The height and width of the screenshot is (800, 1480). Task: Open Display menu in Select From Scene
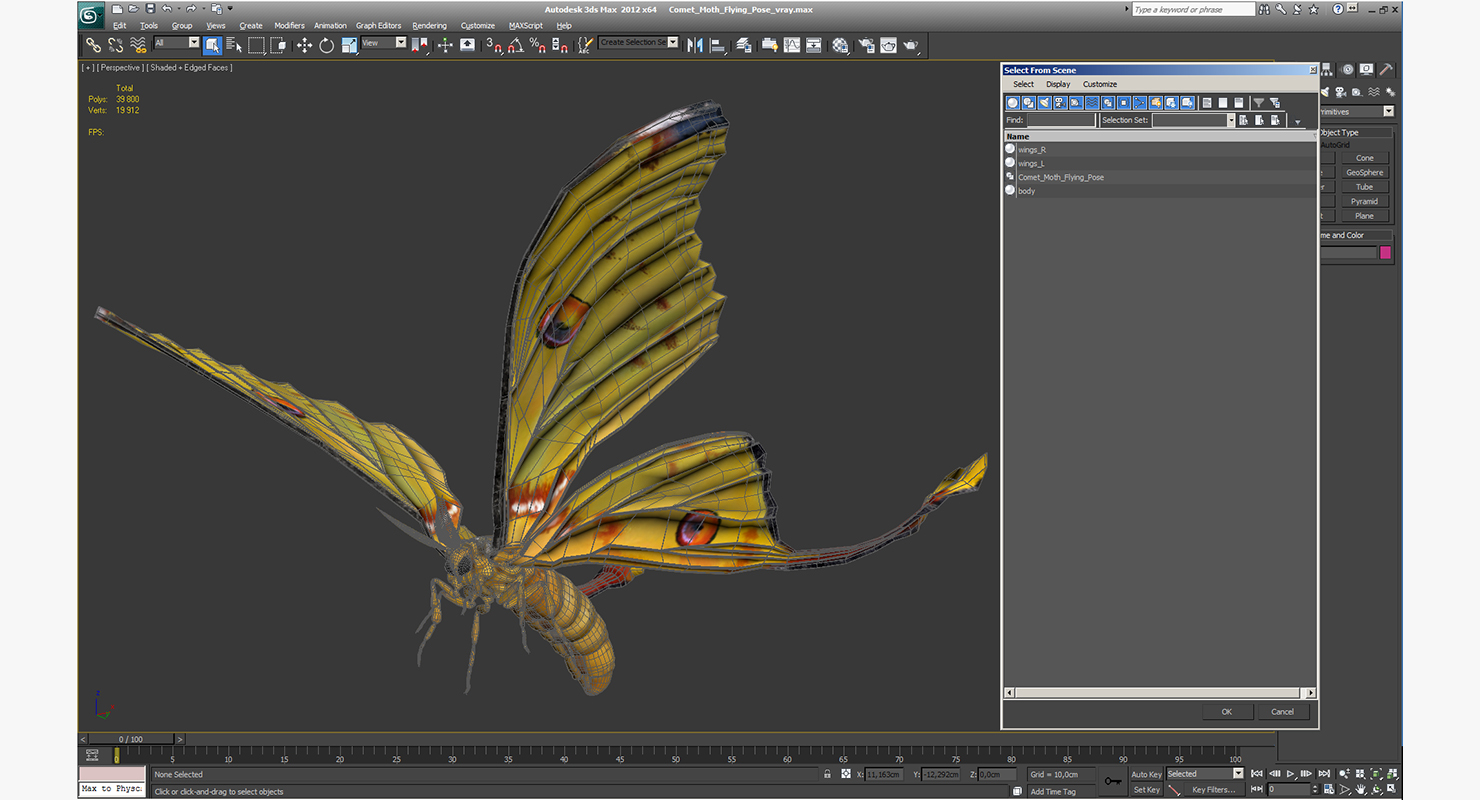[1058, 84]
